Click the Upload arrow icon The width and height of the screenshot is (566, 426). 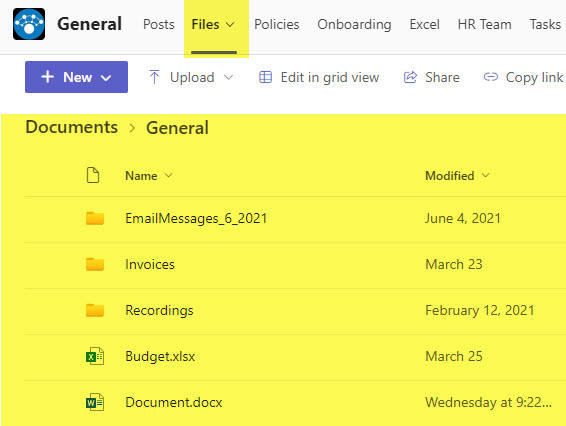pyautogui.click(x=154, y=77)
